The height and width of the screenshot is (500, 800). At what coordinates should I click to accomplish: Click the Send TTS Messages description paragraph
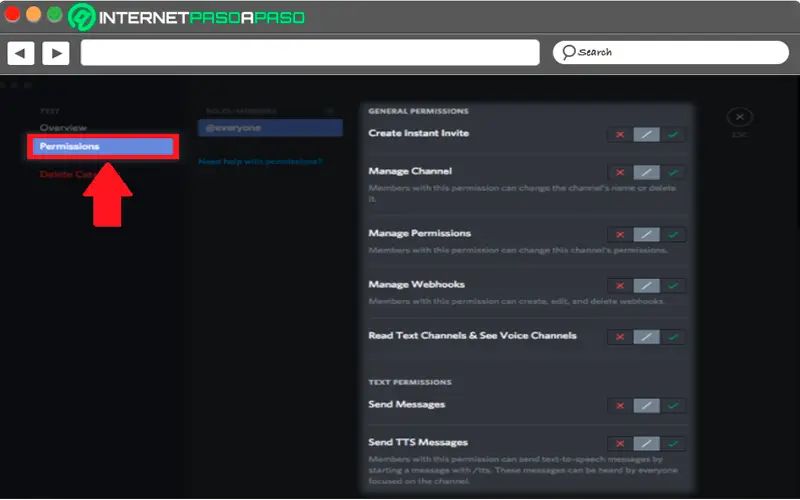tap(523, 470)
